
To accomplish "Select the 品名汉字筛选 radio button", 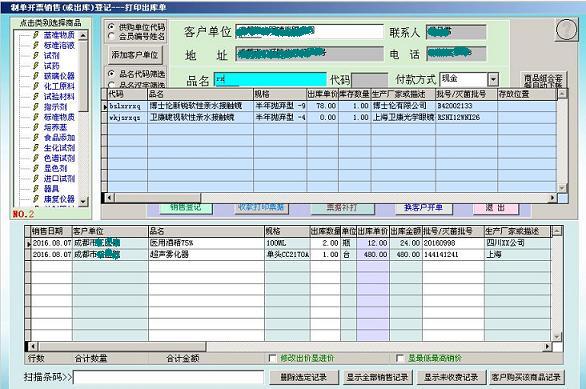I will click(111, 85).
